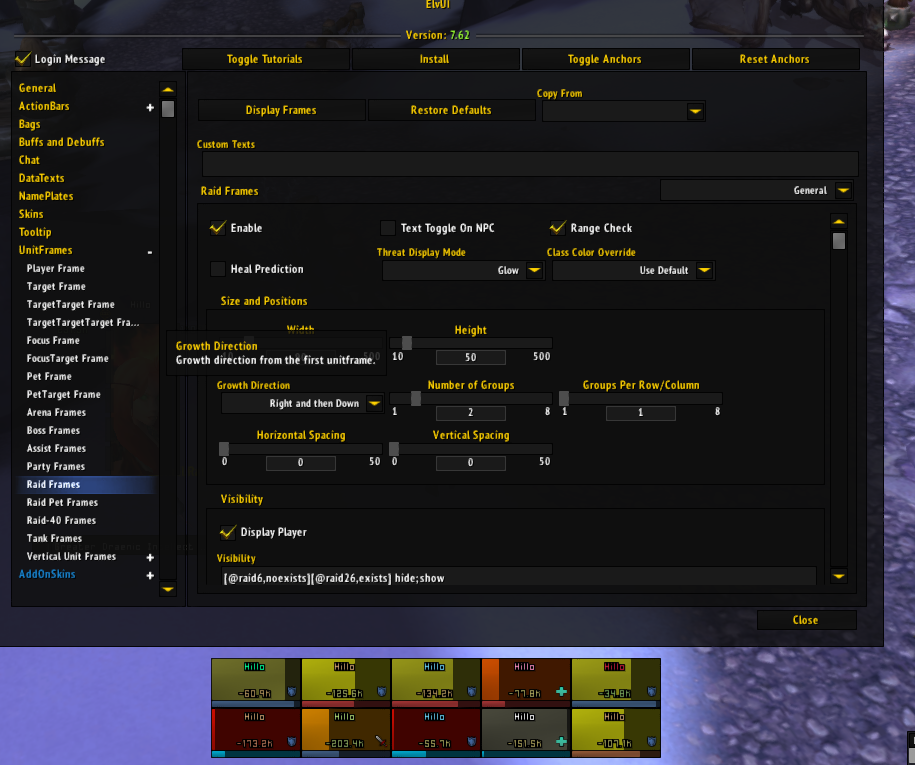This screenshot has width=915, height=765.
Task: Open Chat settings category
Action: [x=29, y=160]
